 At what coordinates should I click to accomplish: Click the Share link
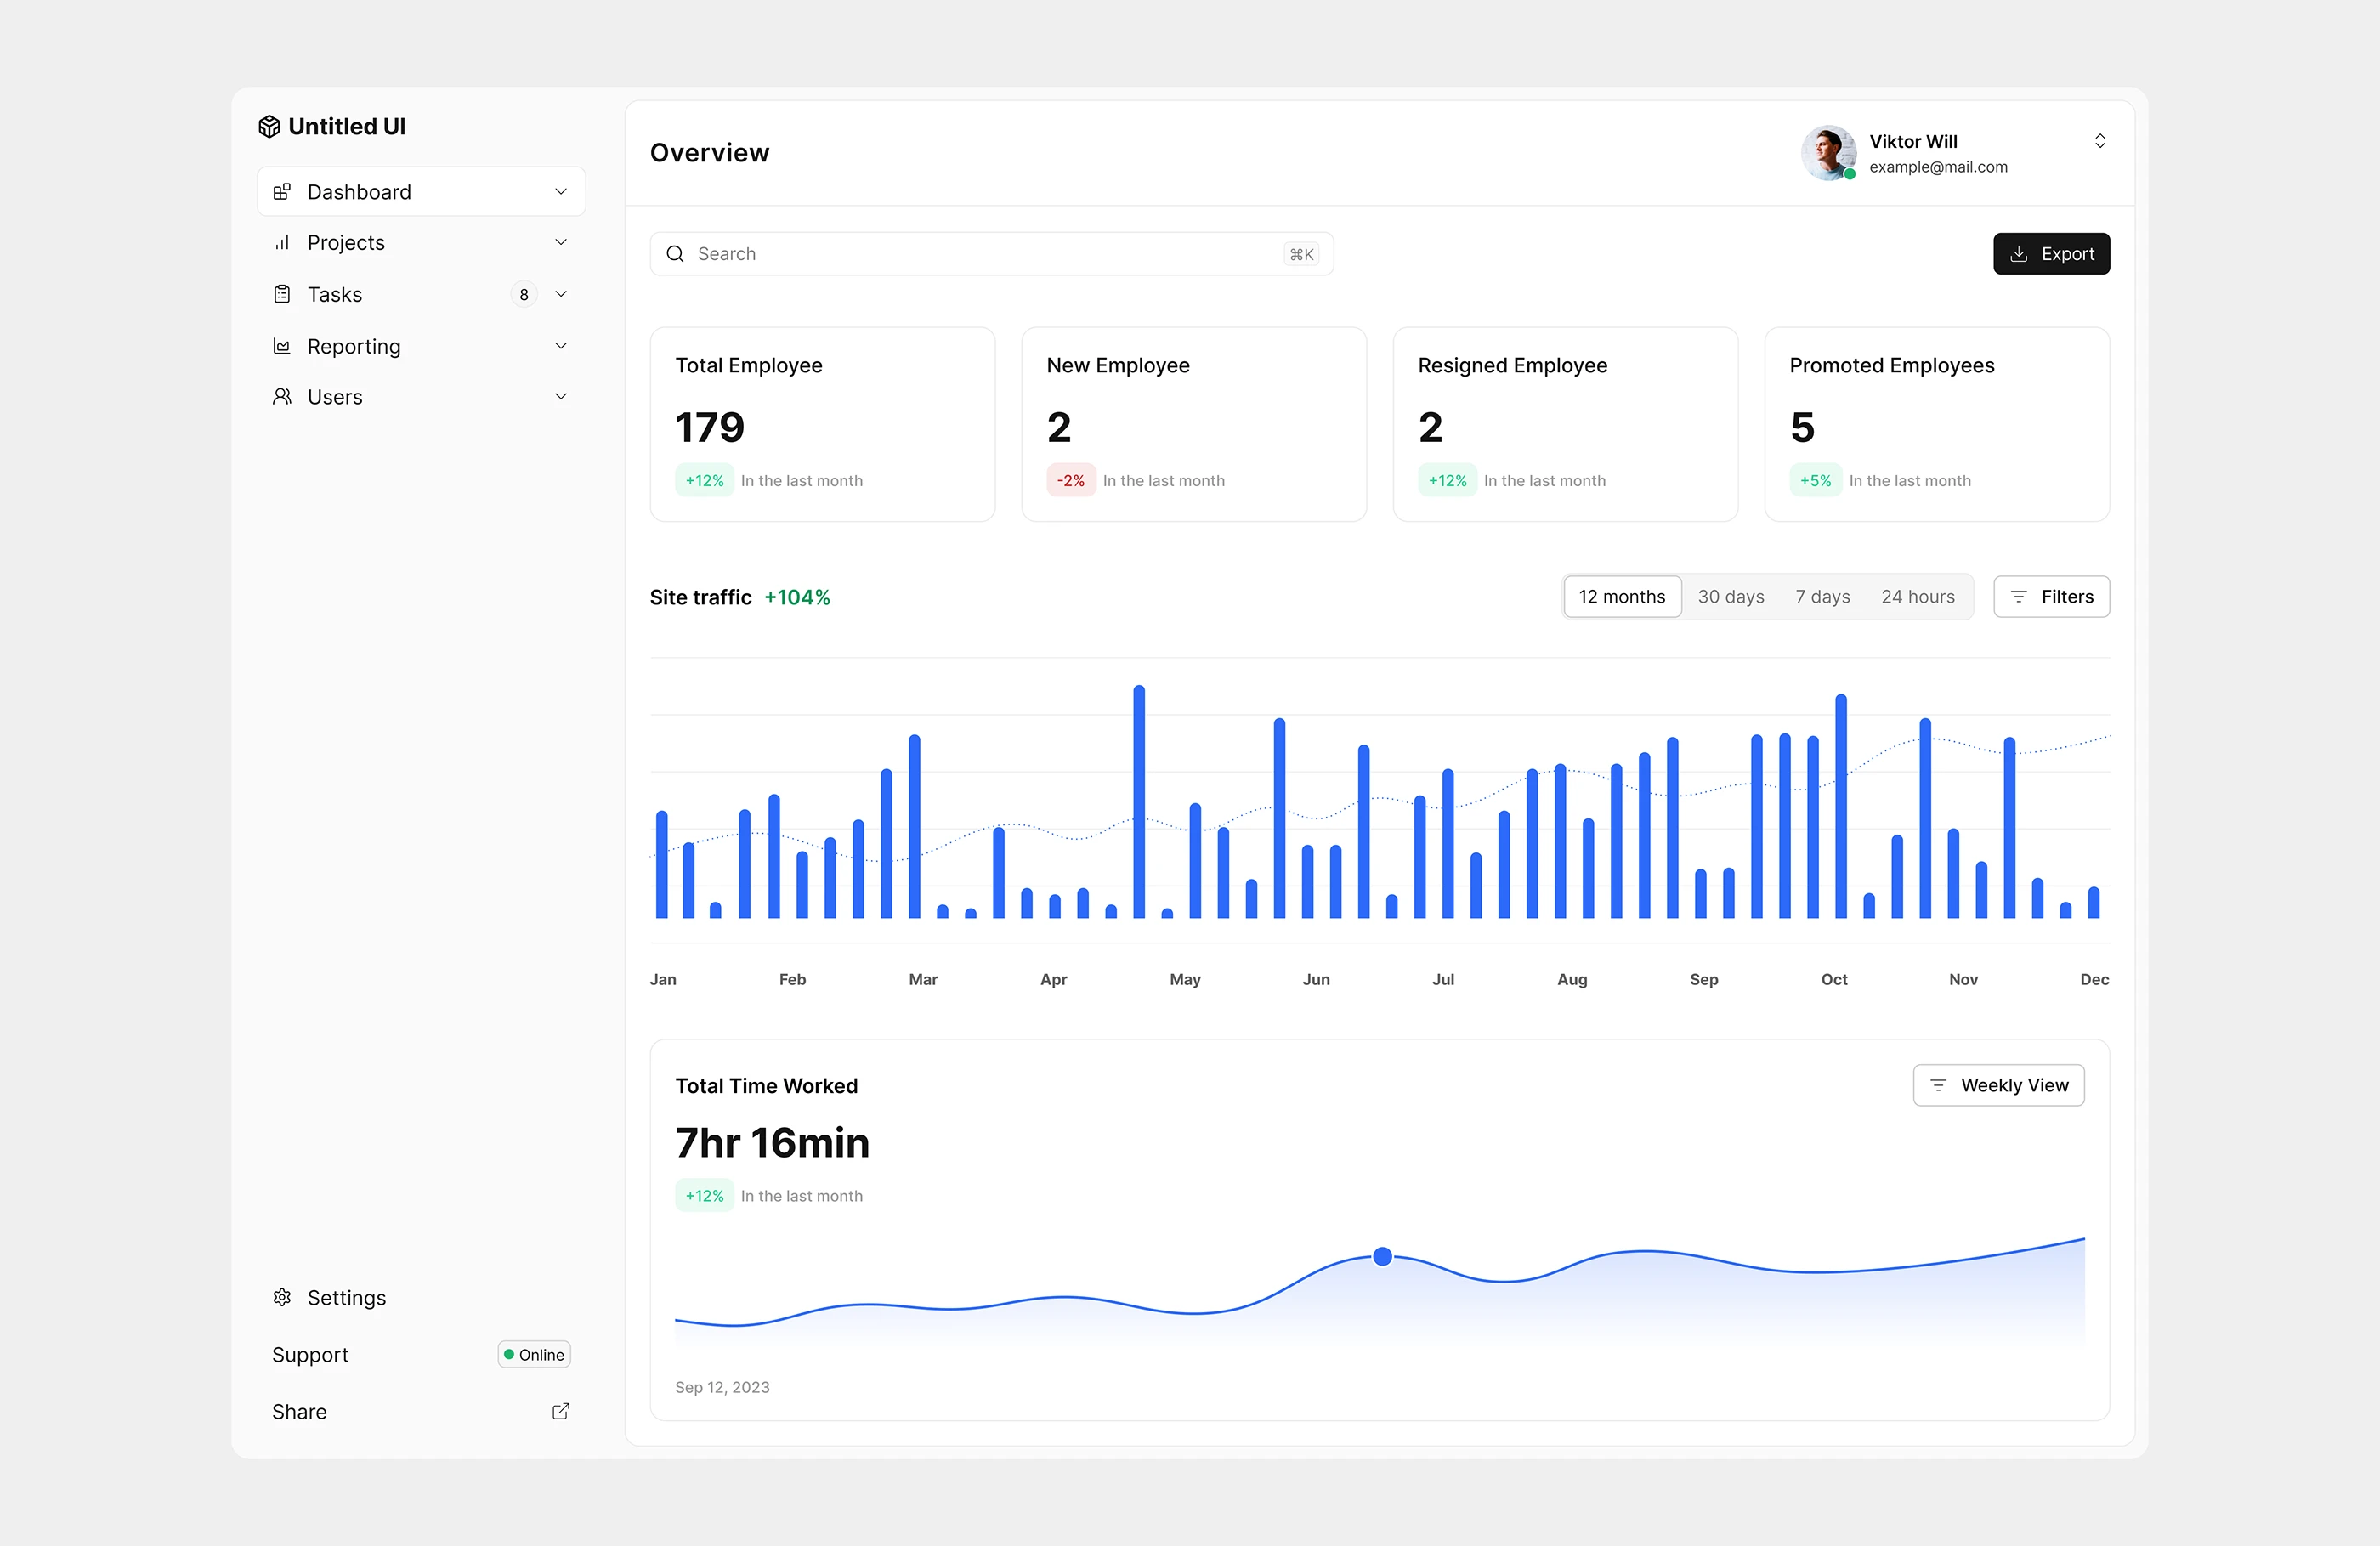(299, 1411)
